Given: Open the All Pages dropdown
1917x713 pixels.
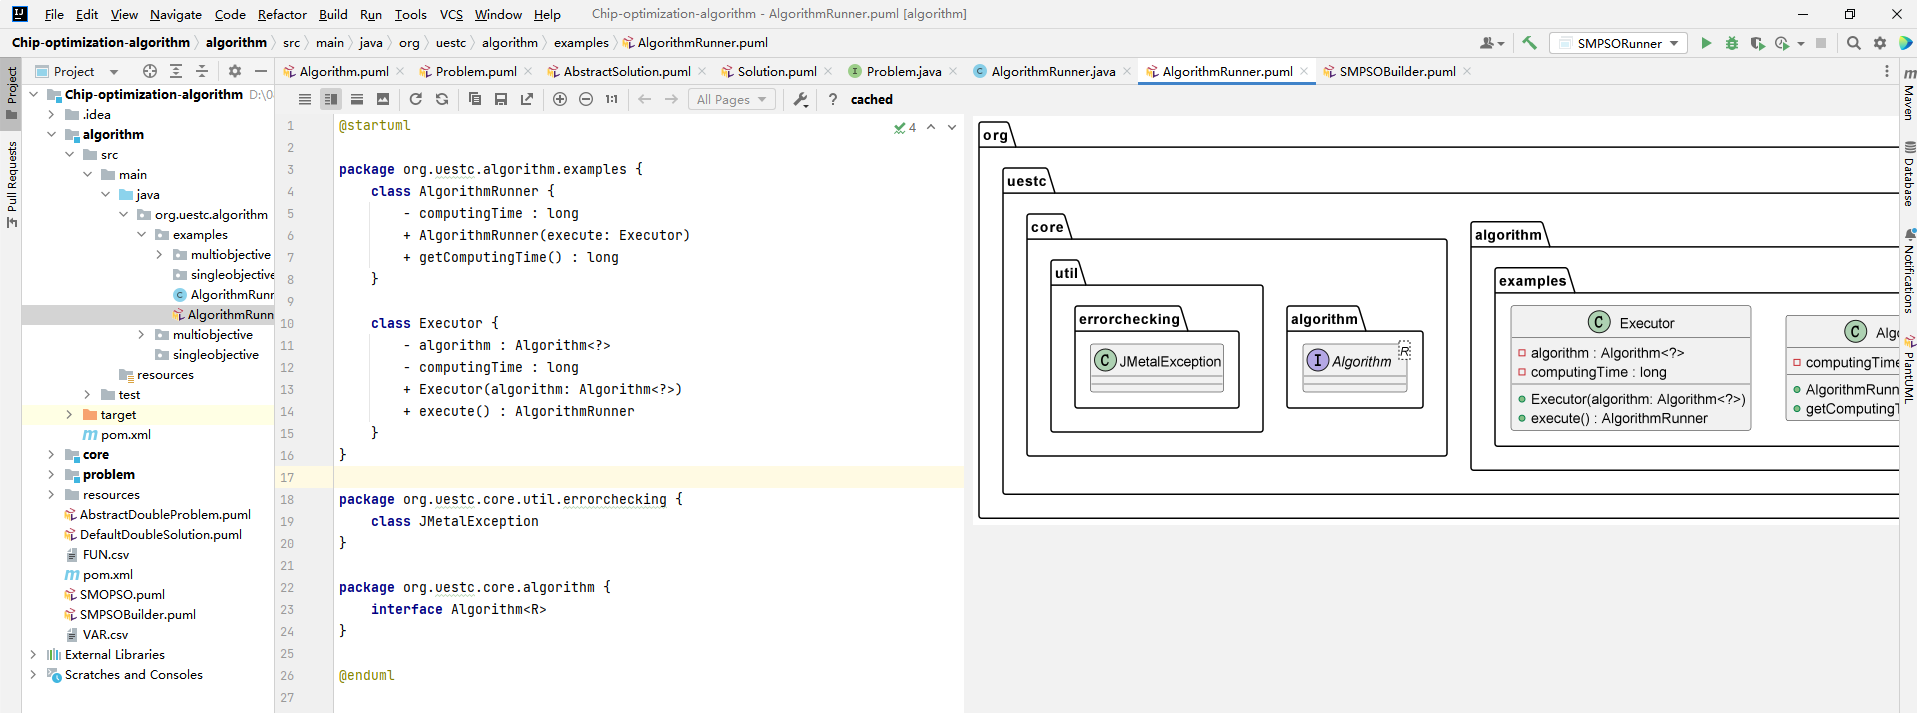Looking at the screenshot, I should (732, 99).
